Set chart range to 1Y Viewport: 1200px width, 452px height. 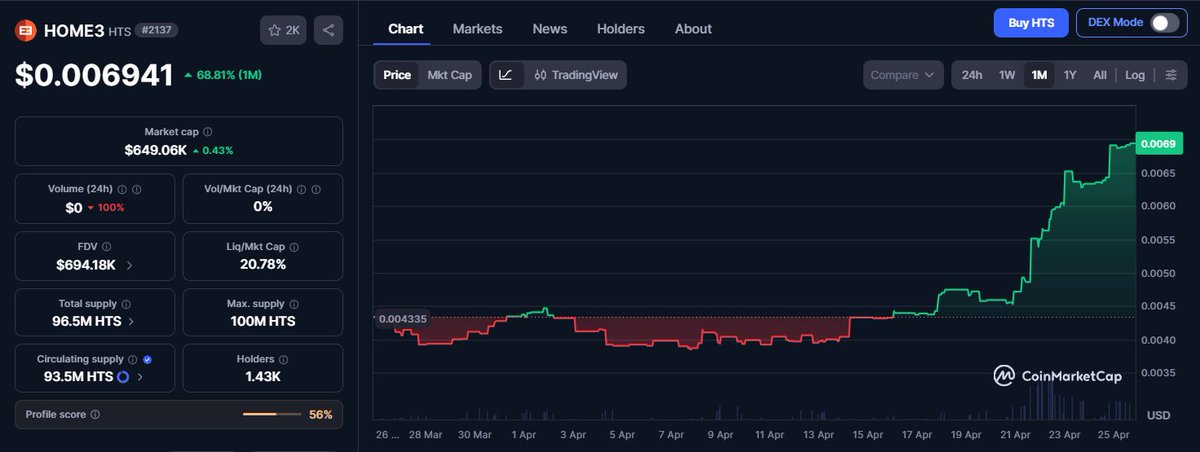coord(1070,75)
